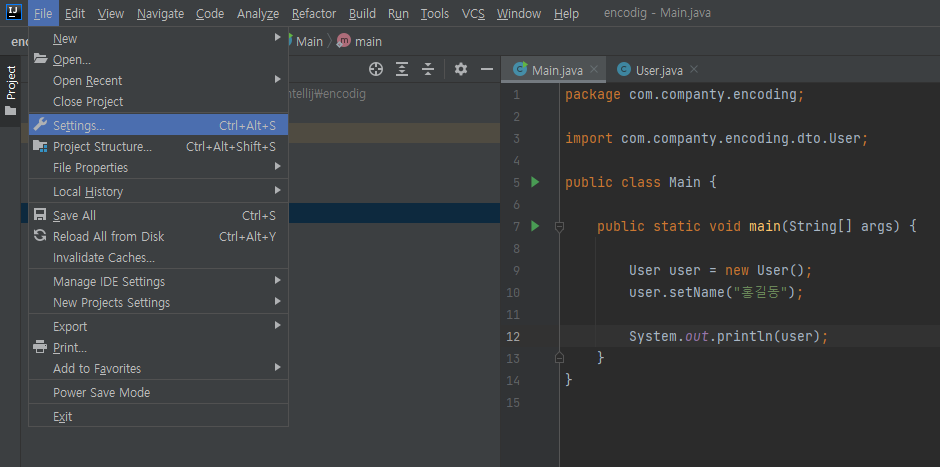Open the Navigate menu

pyautogui.click(x=160, y=13)
